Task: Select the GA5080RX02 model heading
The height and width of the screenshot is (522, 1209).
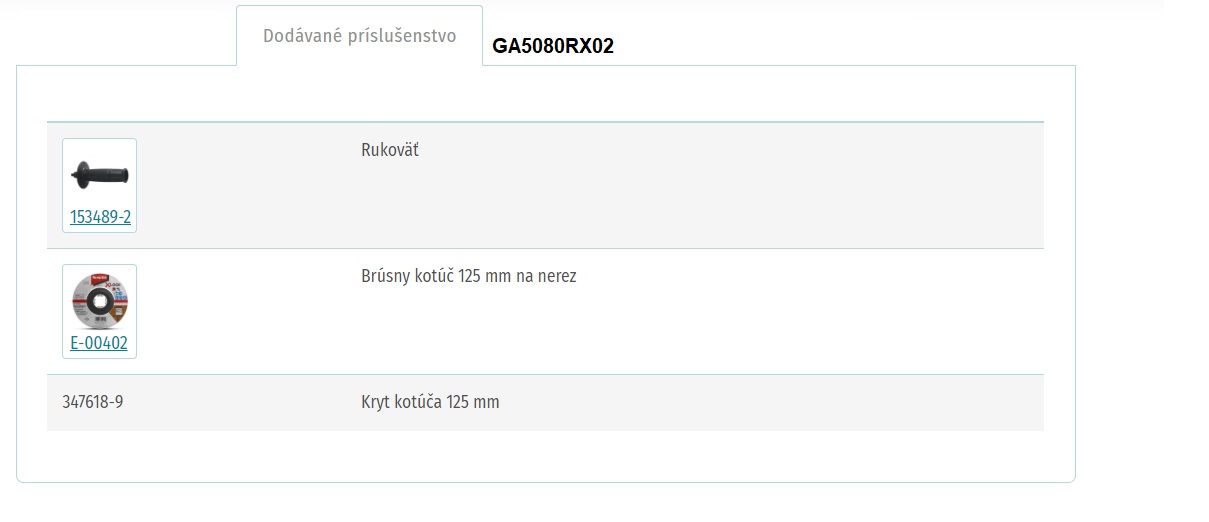Action: click(x=553, y=46)
